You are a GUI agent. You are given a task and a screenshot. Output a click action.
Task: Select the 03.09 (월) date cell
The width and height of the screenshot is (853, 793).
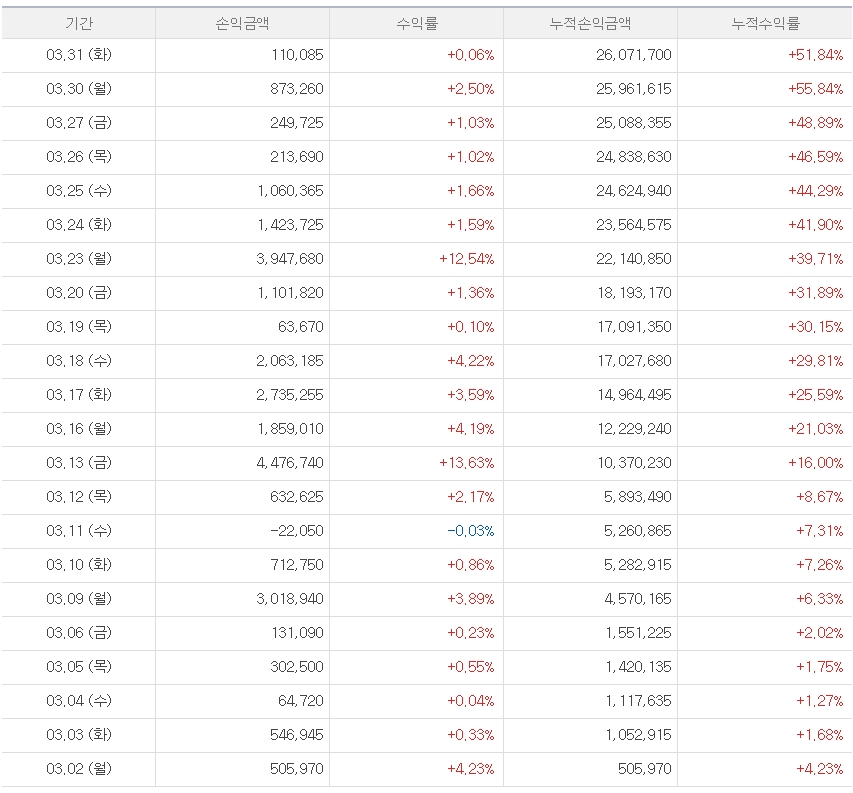[x=79, y=599]
